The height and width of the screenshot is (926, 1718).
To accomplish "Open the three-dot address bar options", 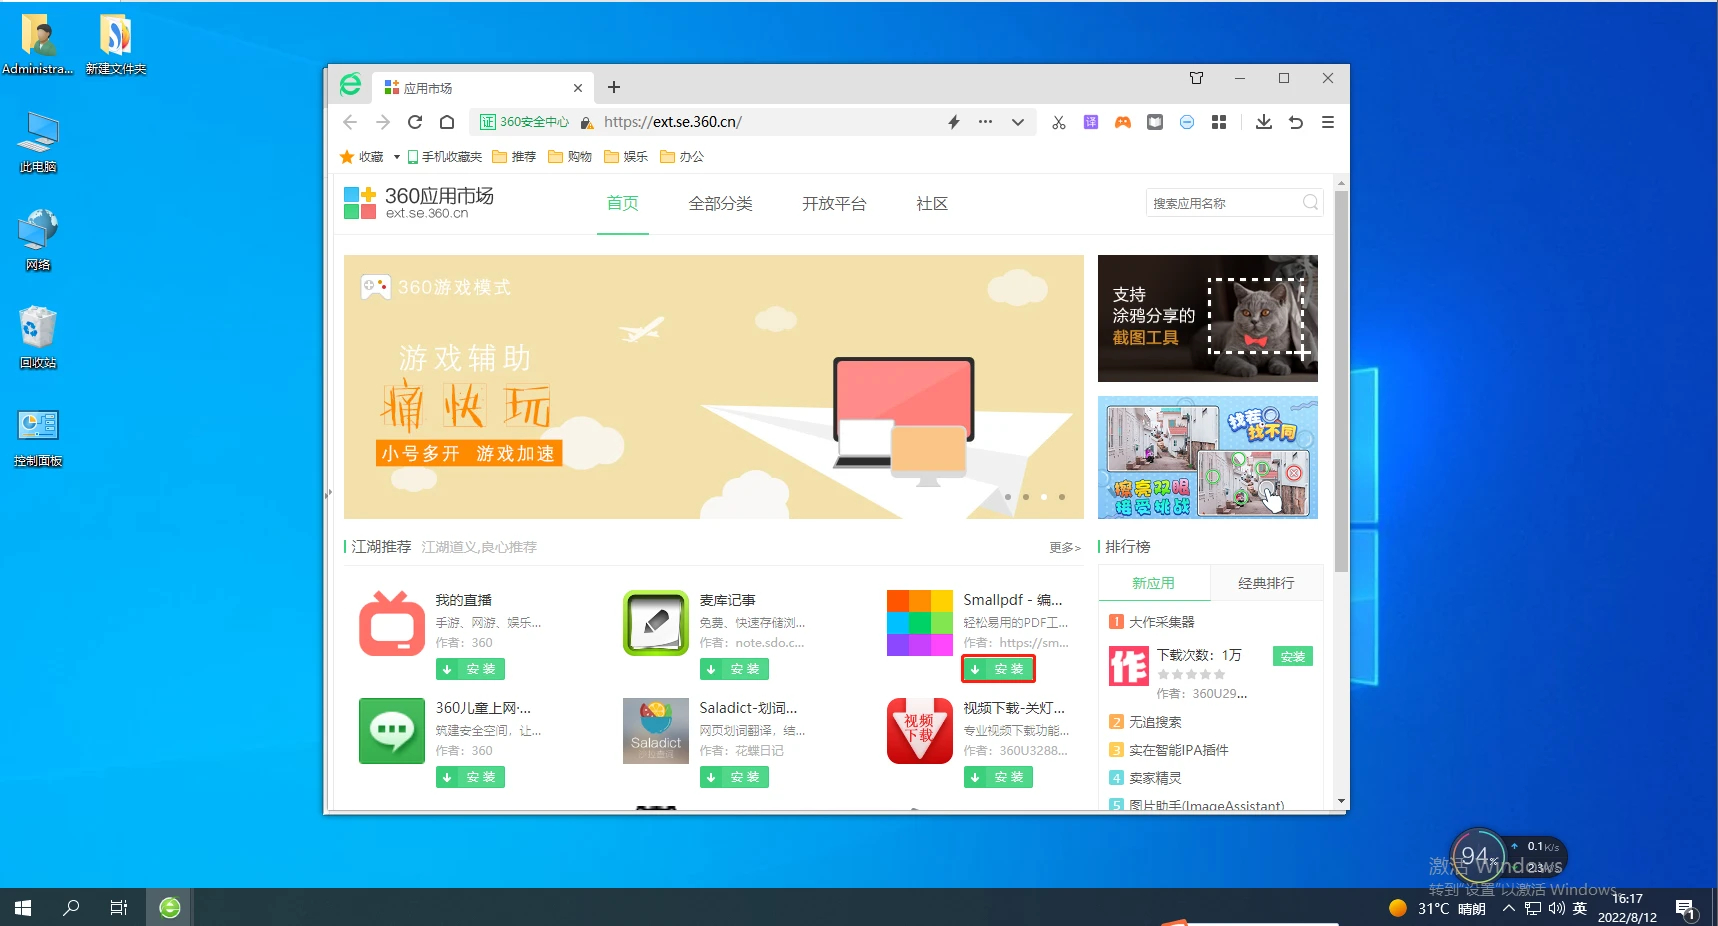I will [985, 122].
